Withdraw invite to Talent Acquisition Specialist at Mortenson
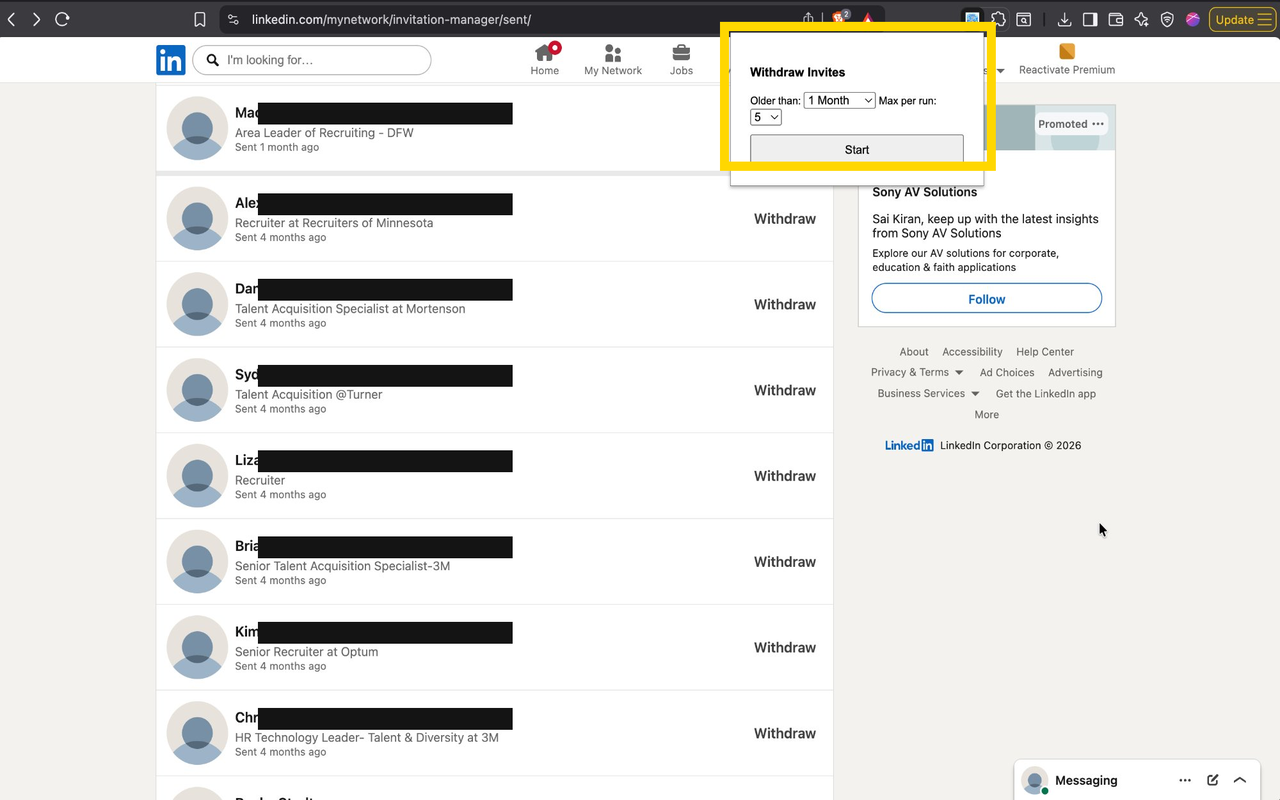The width and height of the screenshot is (1280, 800). point(785,304)
